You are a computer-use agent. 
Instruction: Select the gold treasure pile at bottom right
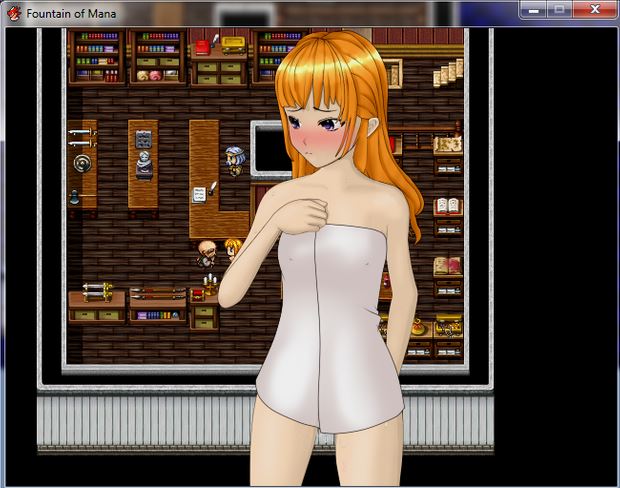point(447,326)
